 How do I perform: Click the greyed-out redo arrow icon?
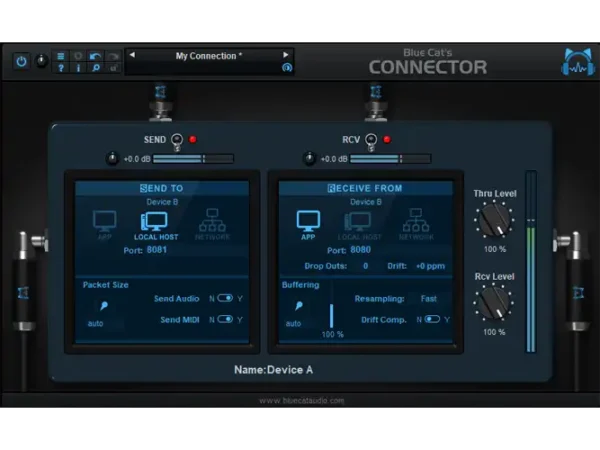point(113,57)
